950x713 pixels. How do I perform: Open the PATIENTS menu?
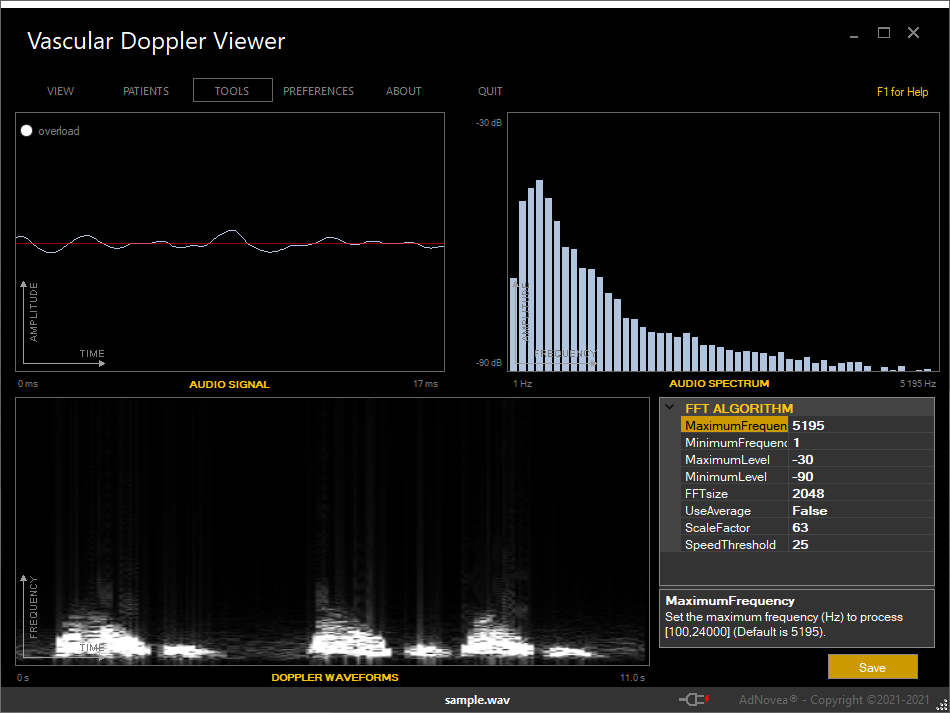(146, 91)
